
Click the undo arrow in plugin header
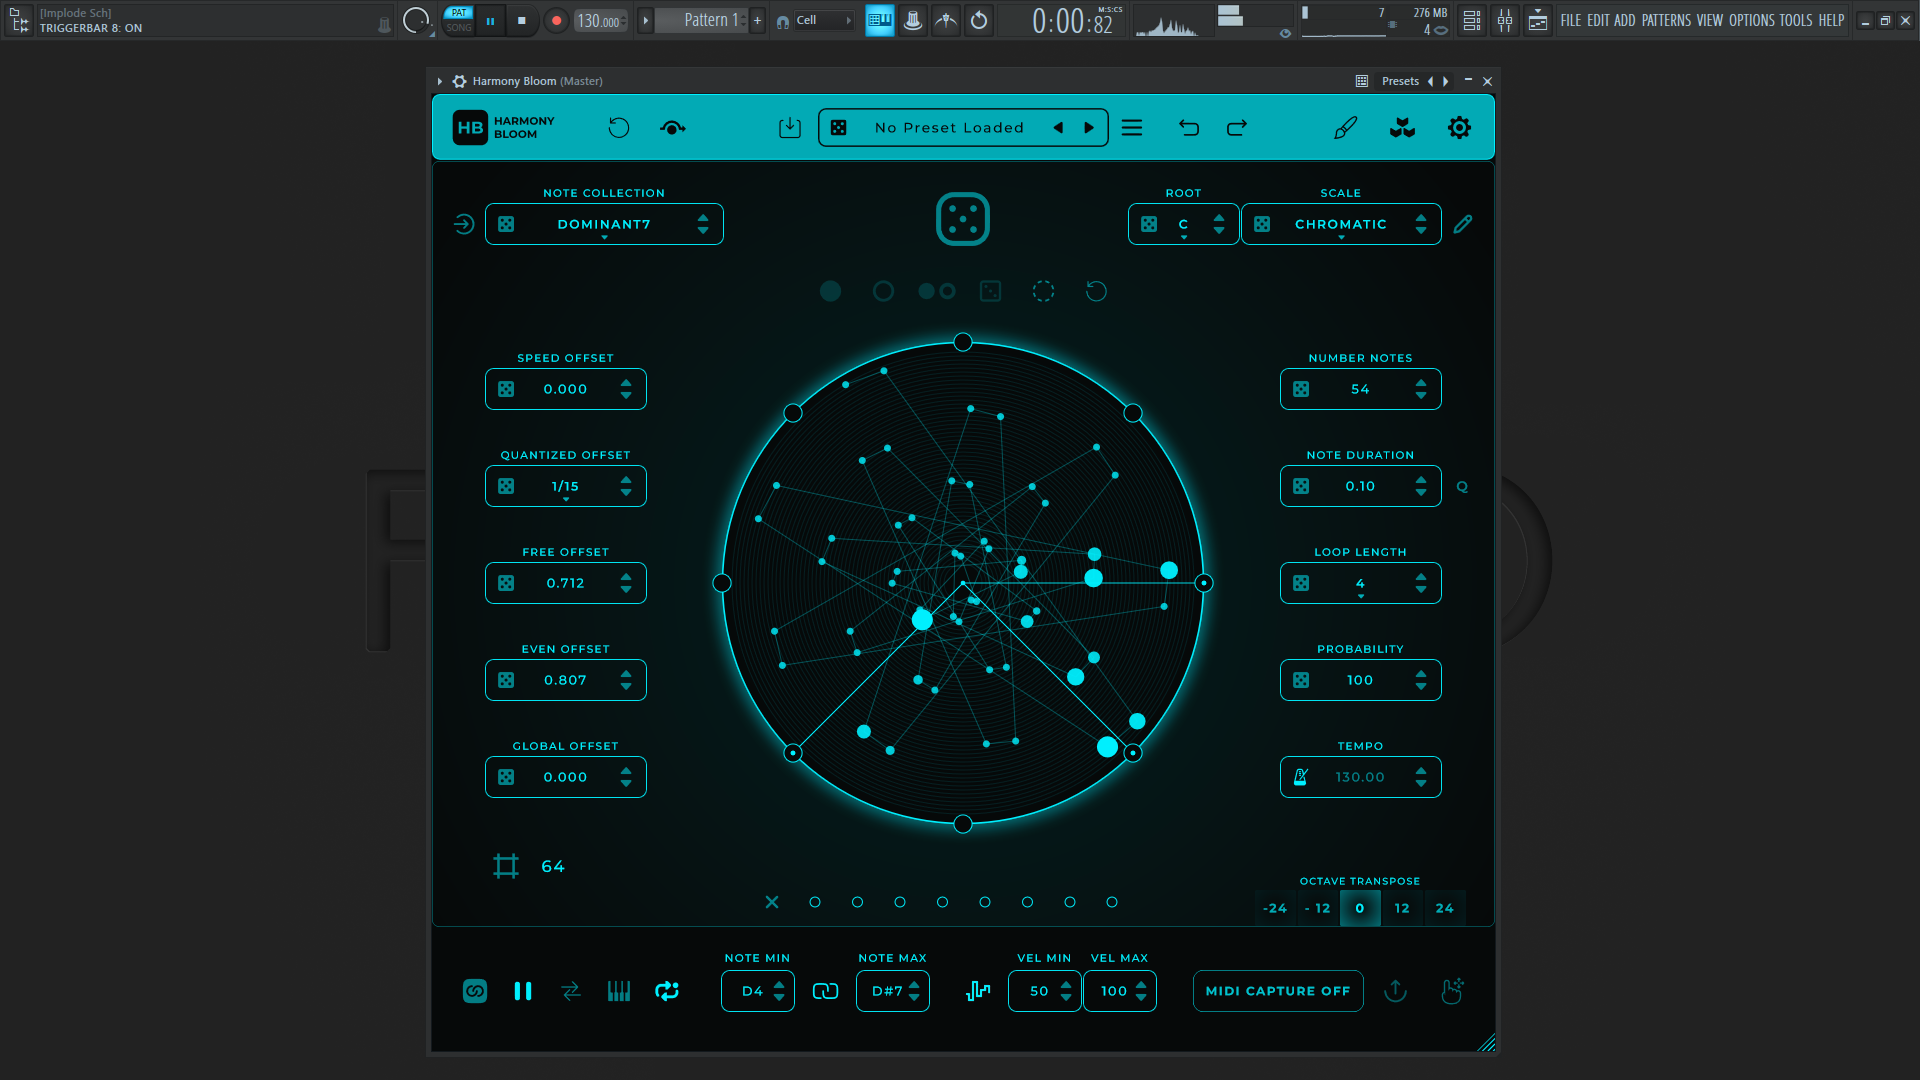pyautogui.click(x=1188, y=128)
